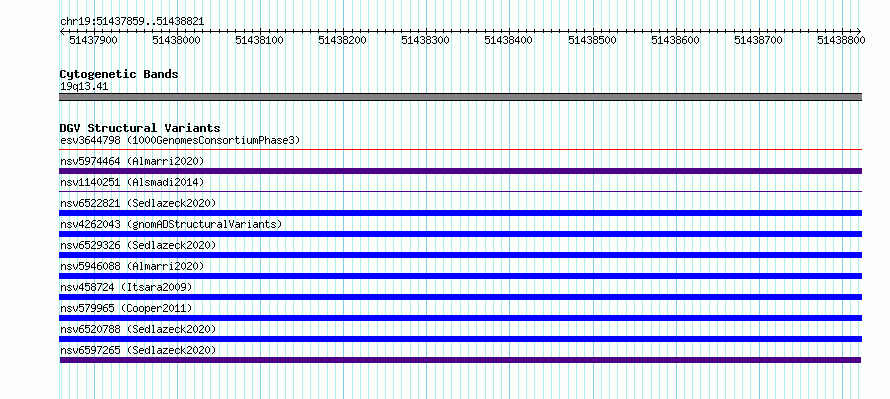
Task: Select the blue bar under nsv6522821
Action: pyautogui.click(x=460, y=213)
